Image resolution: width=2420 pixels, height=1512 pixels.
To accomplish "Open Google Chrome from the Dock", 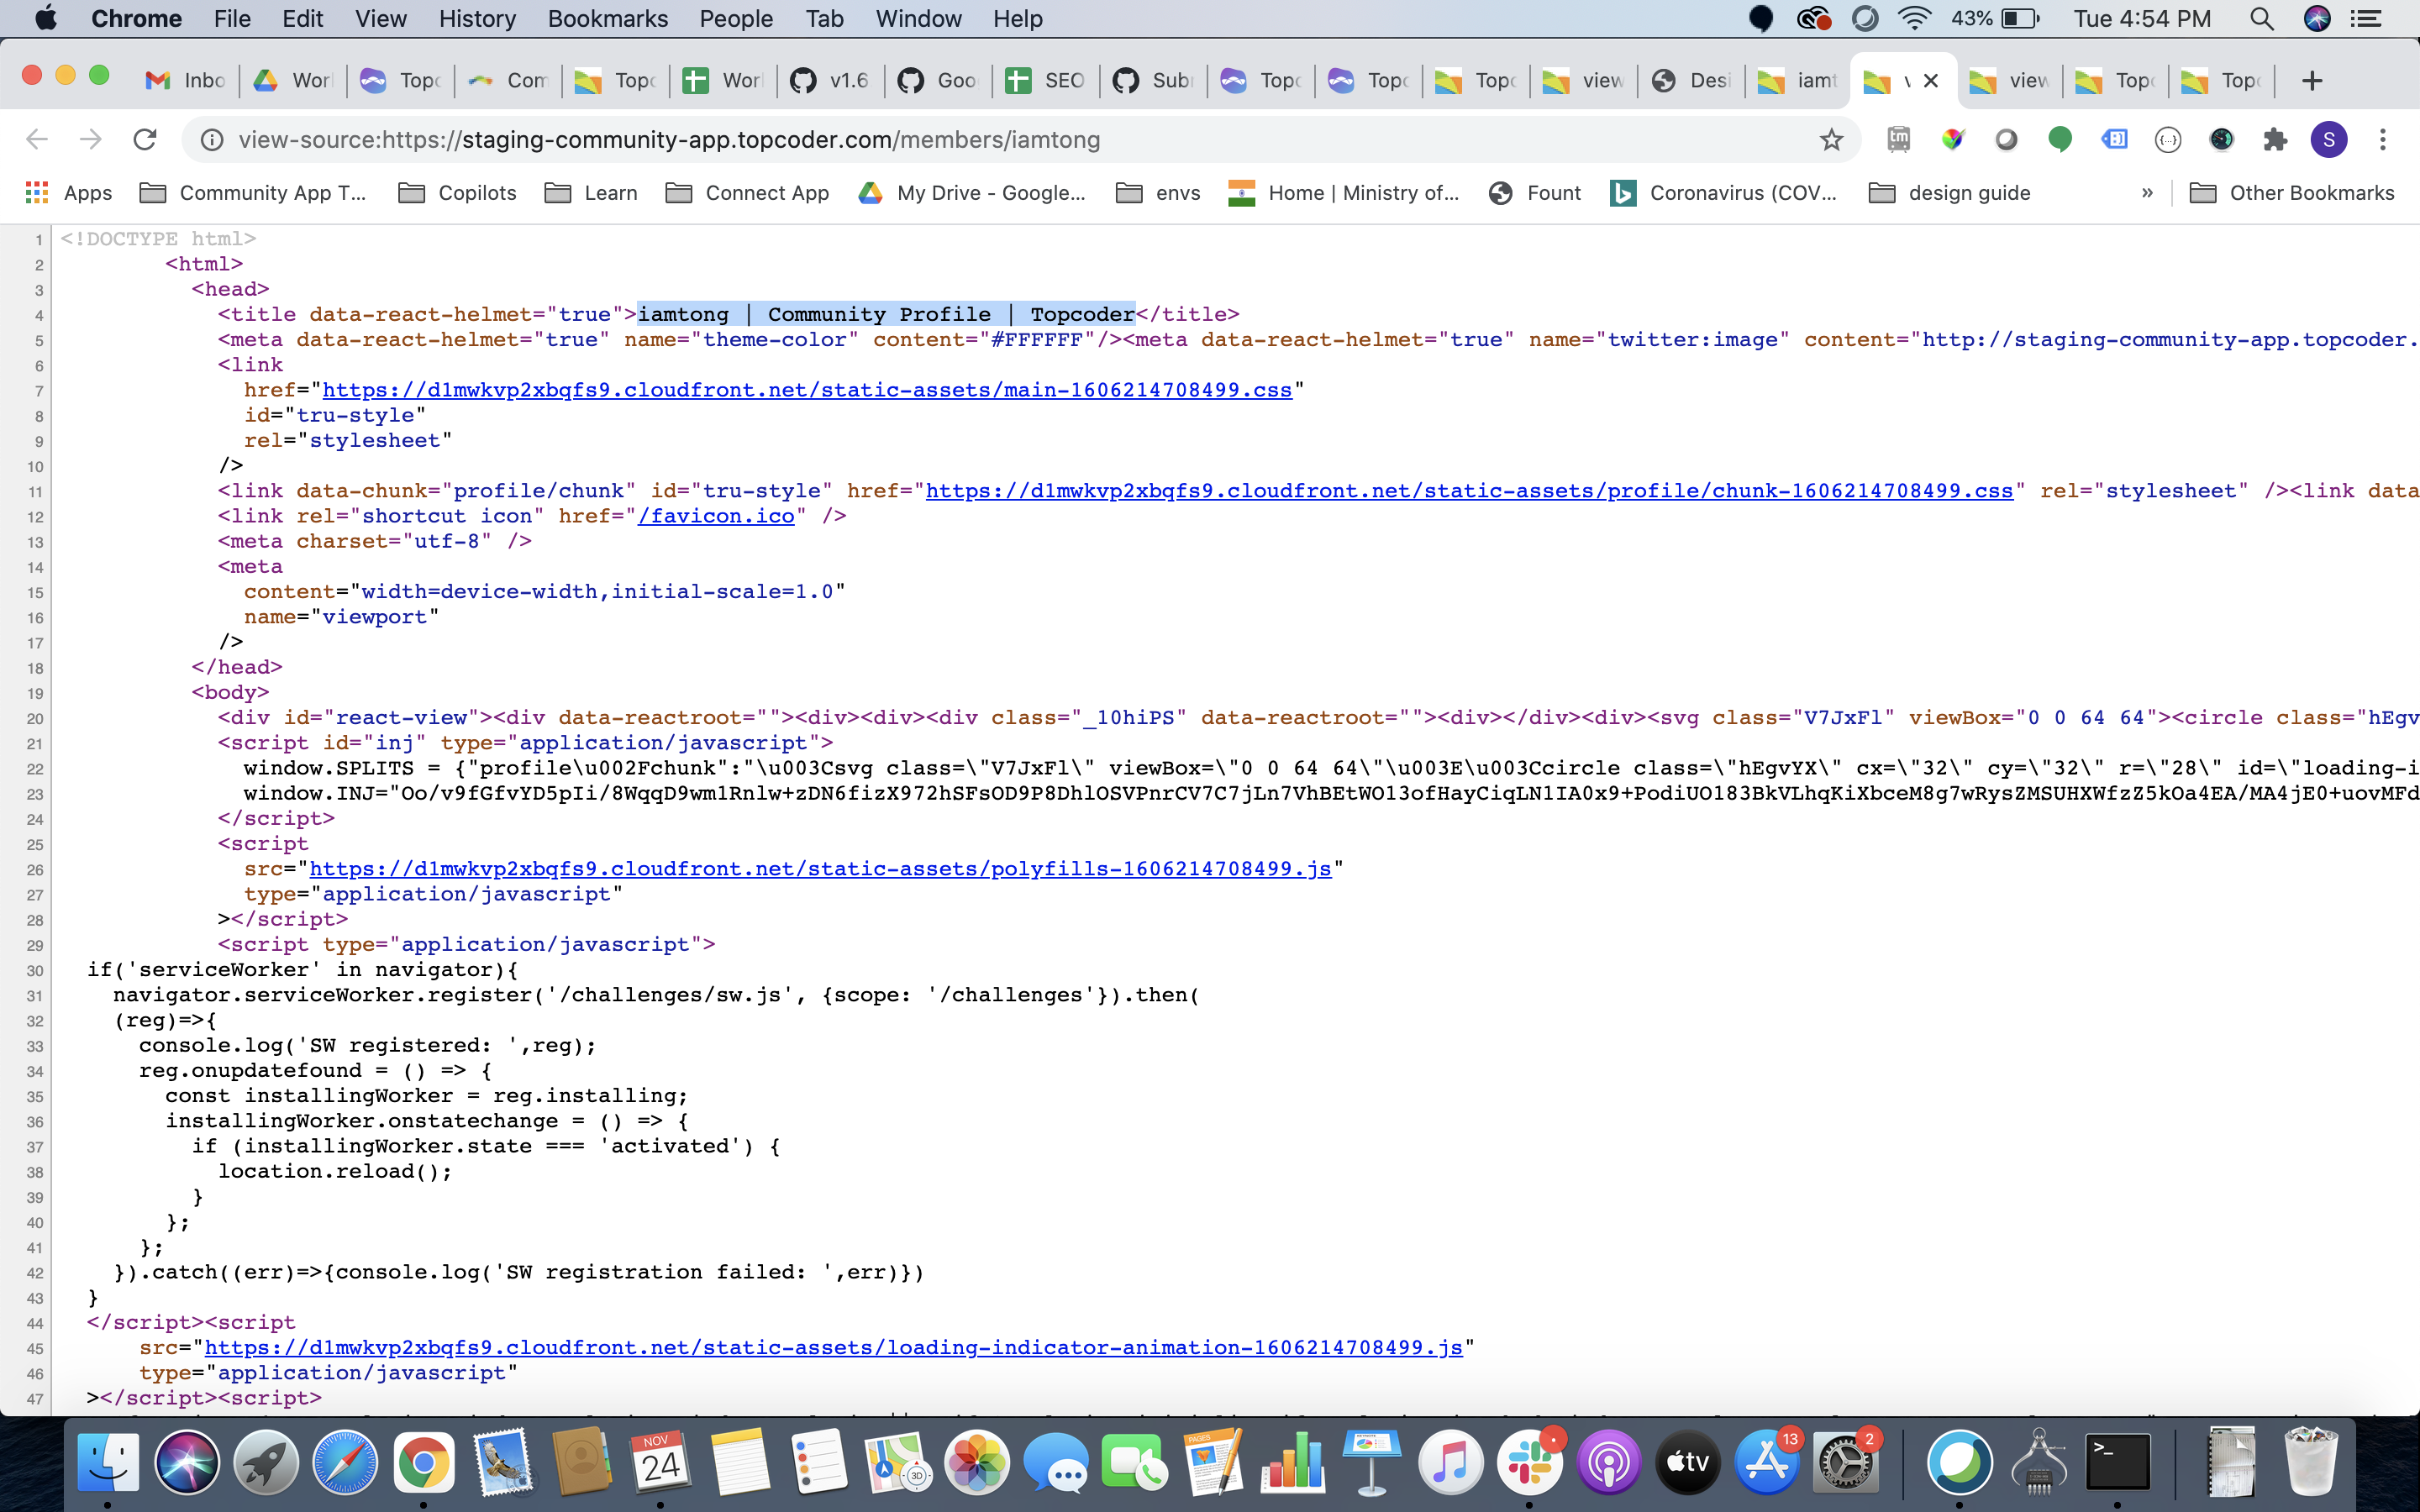I will click(424, 1462).
